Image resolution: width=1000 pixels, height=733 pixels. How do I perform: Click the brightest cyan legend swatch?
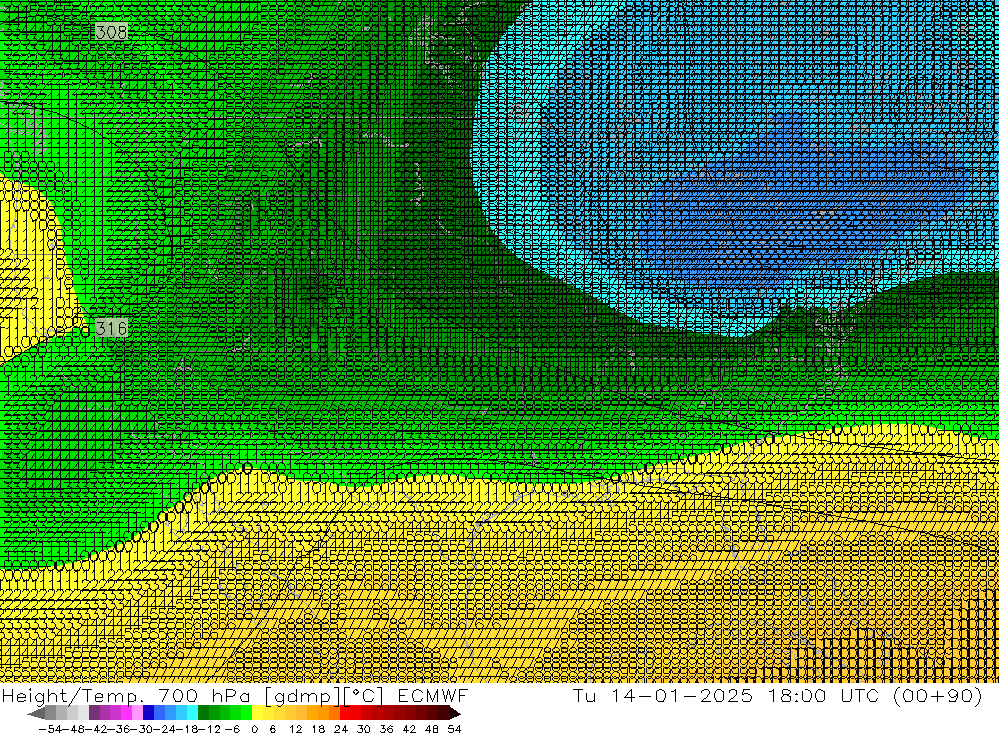(192, 713)
